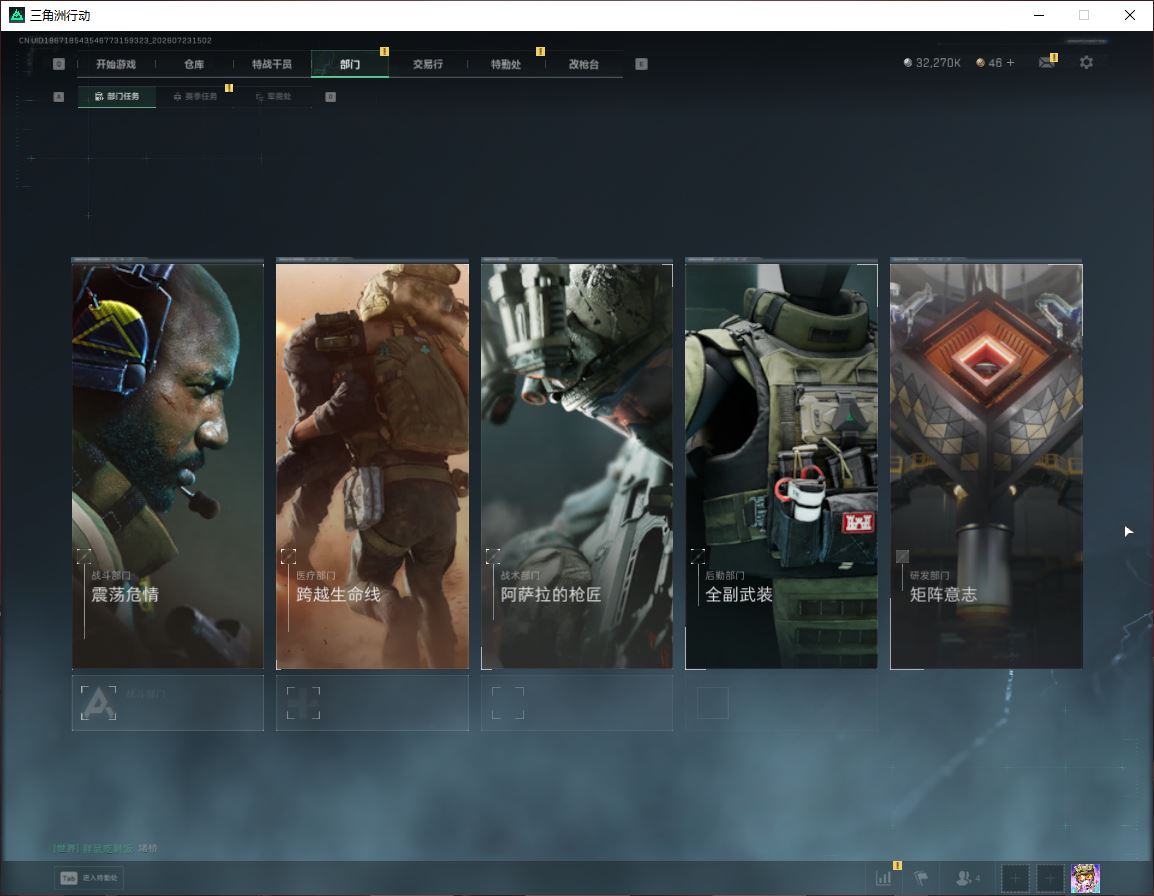Click the A key hint beside 部门任务
1154x896 pixels.
point(59,96)
